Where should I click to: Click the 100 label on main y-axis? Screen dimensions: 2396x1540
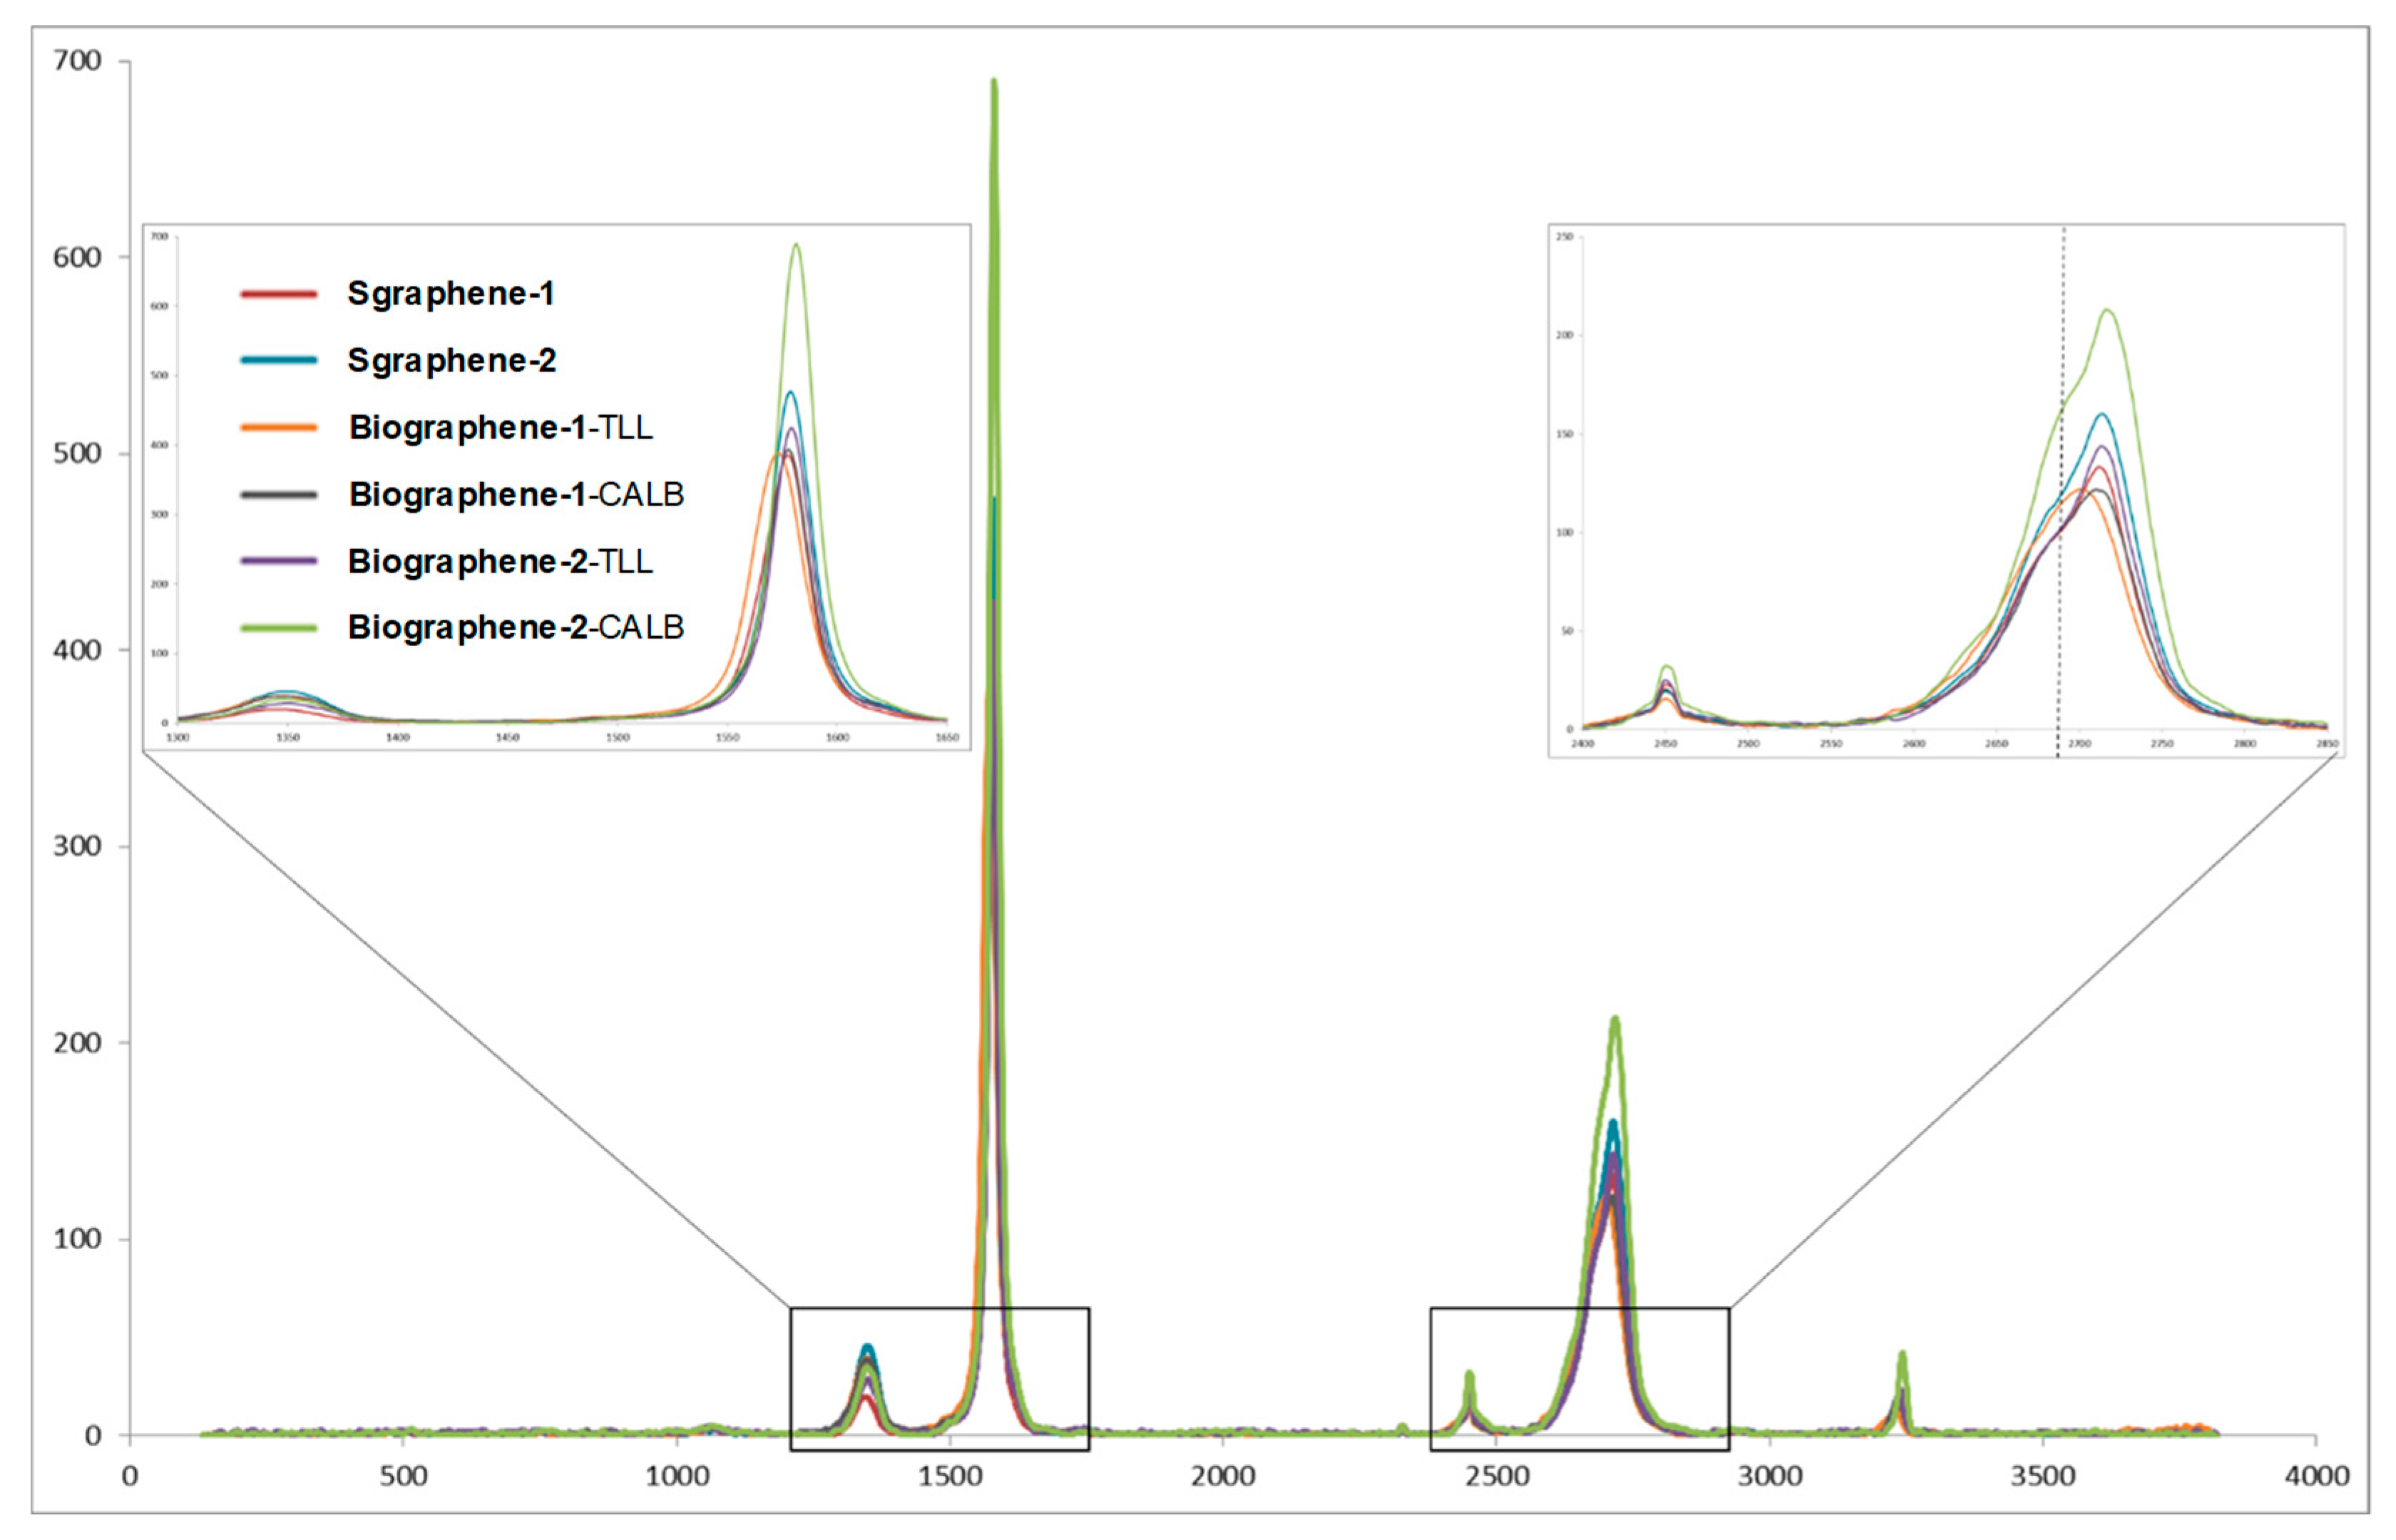pos(77,1239)
